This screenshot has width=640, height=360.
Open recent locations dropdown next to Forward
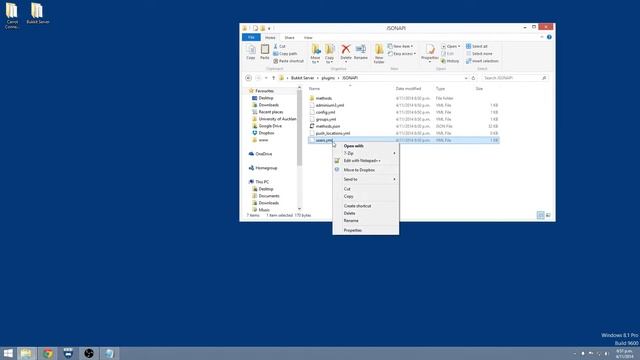pos(266,78)
